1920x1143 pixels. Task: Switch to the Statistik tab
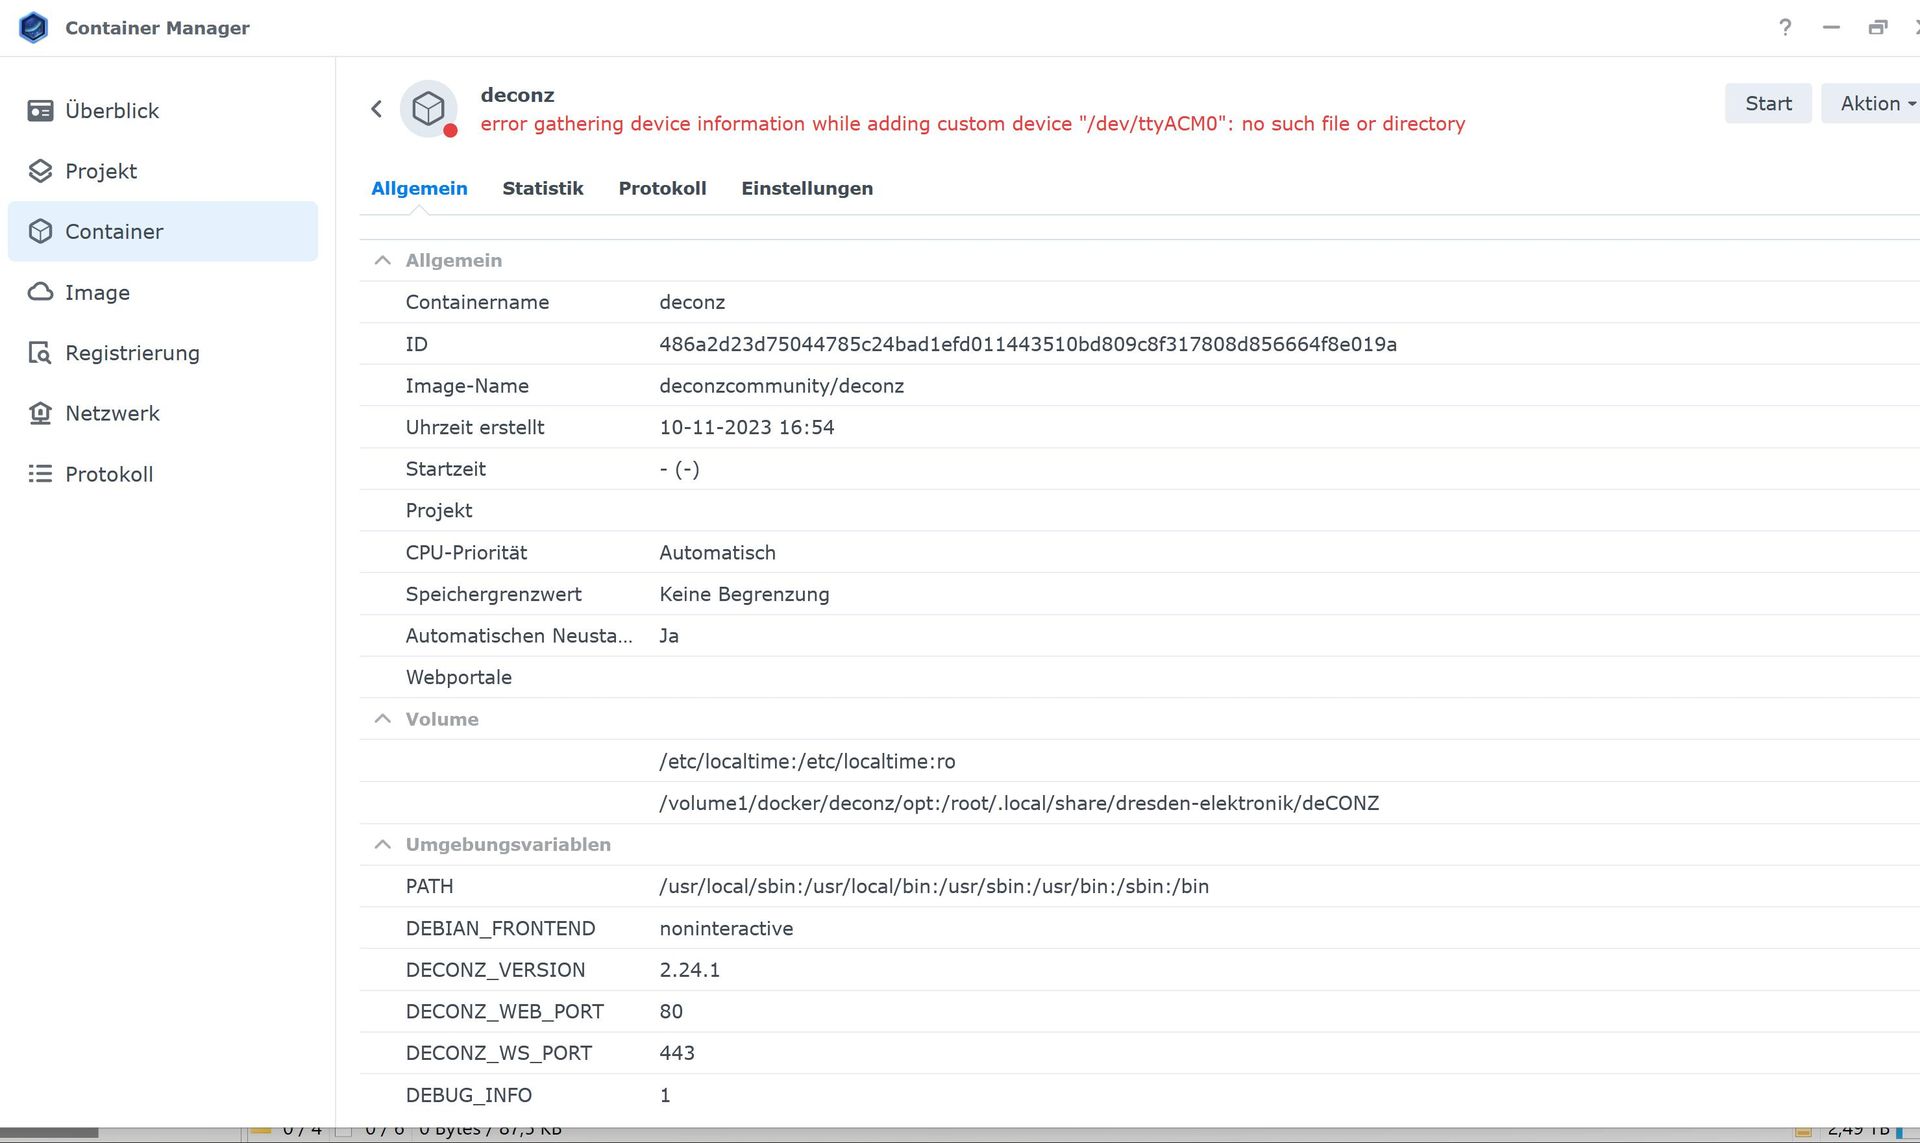pyautogui.click(x=542, y=188)
